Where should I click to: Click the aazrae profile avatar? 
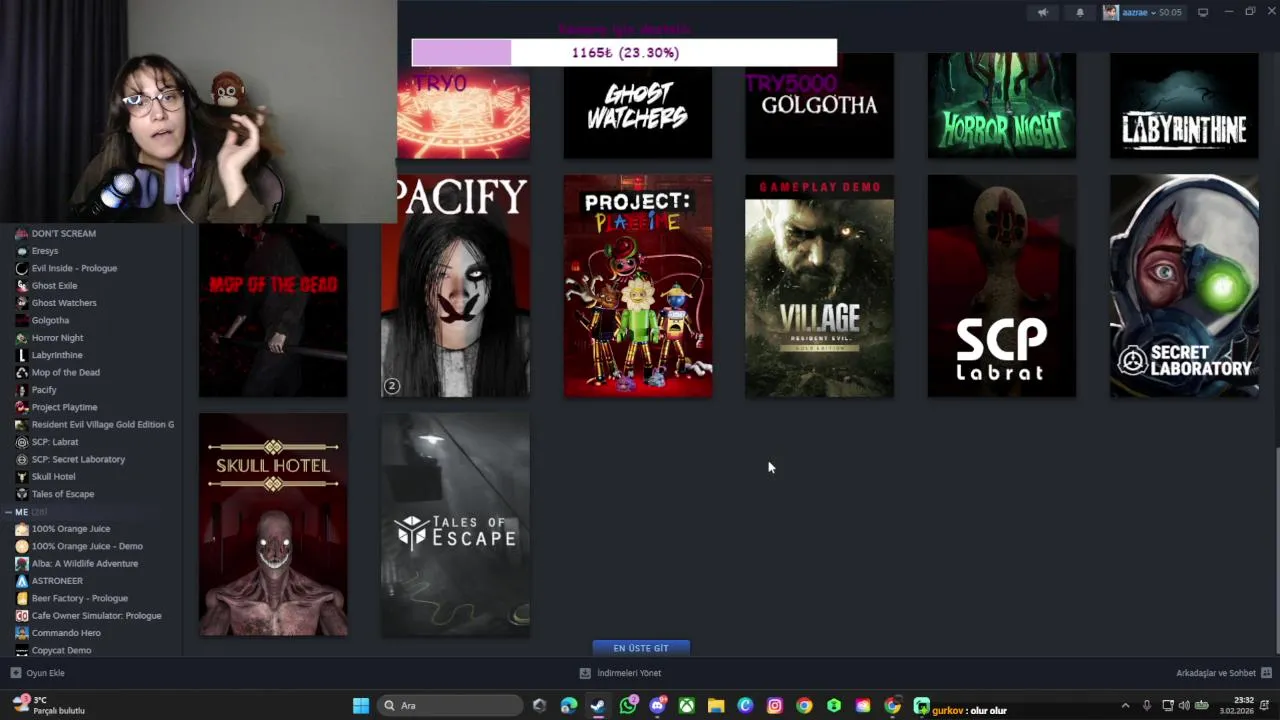tap(1110, 12)
